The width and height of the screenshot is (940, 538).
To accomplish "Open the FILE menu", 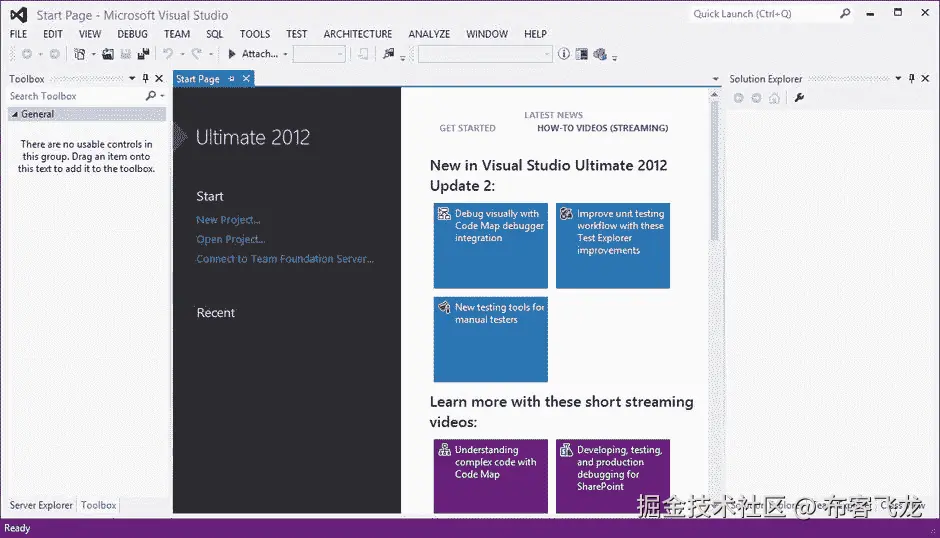I will 19,34.
